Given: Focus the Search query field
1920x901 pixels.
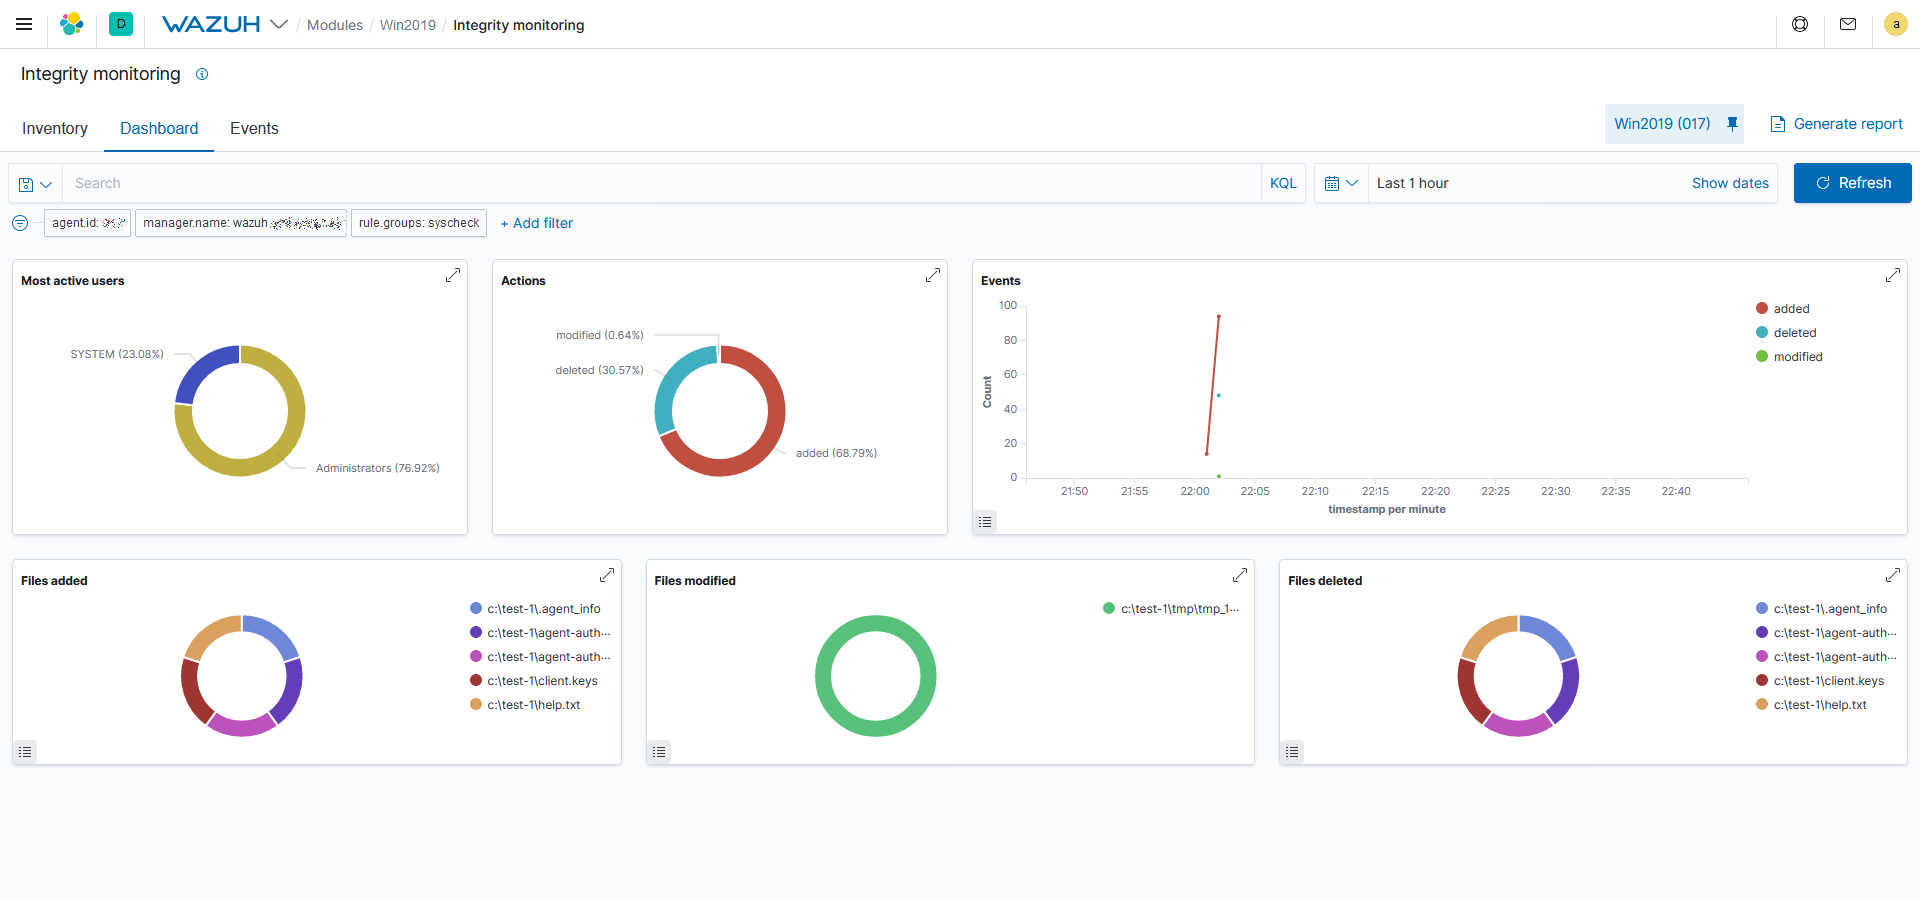Looking at the screenshot, I should coord(661,183).
